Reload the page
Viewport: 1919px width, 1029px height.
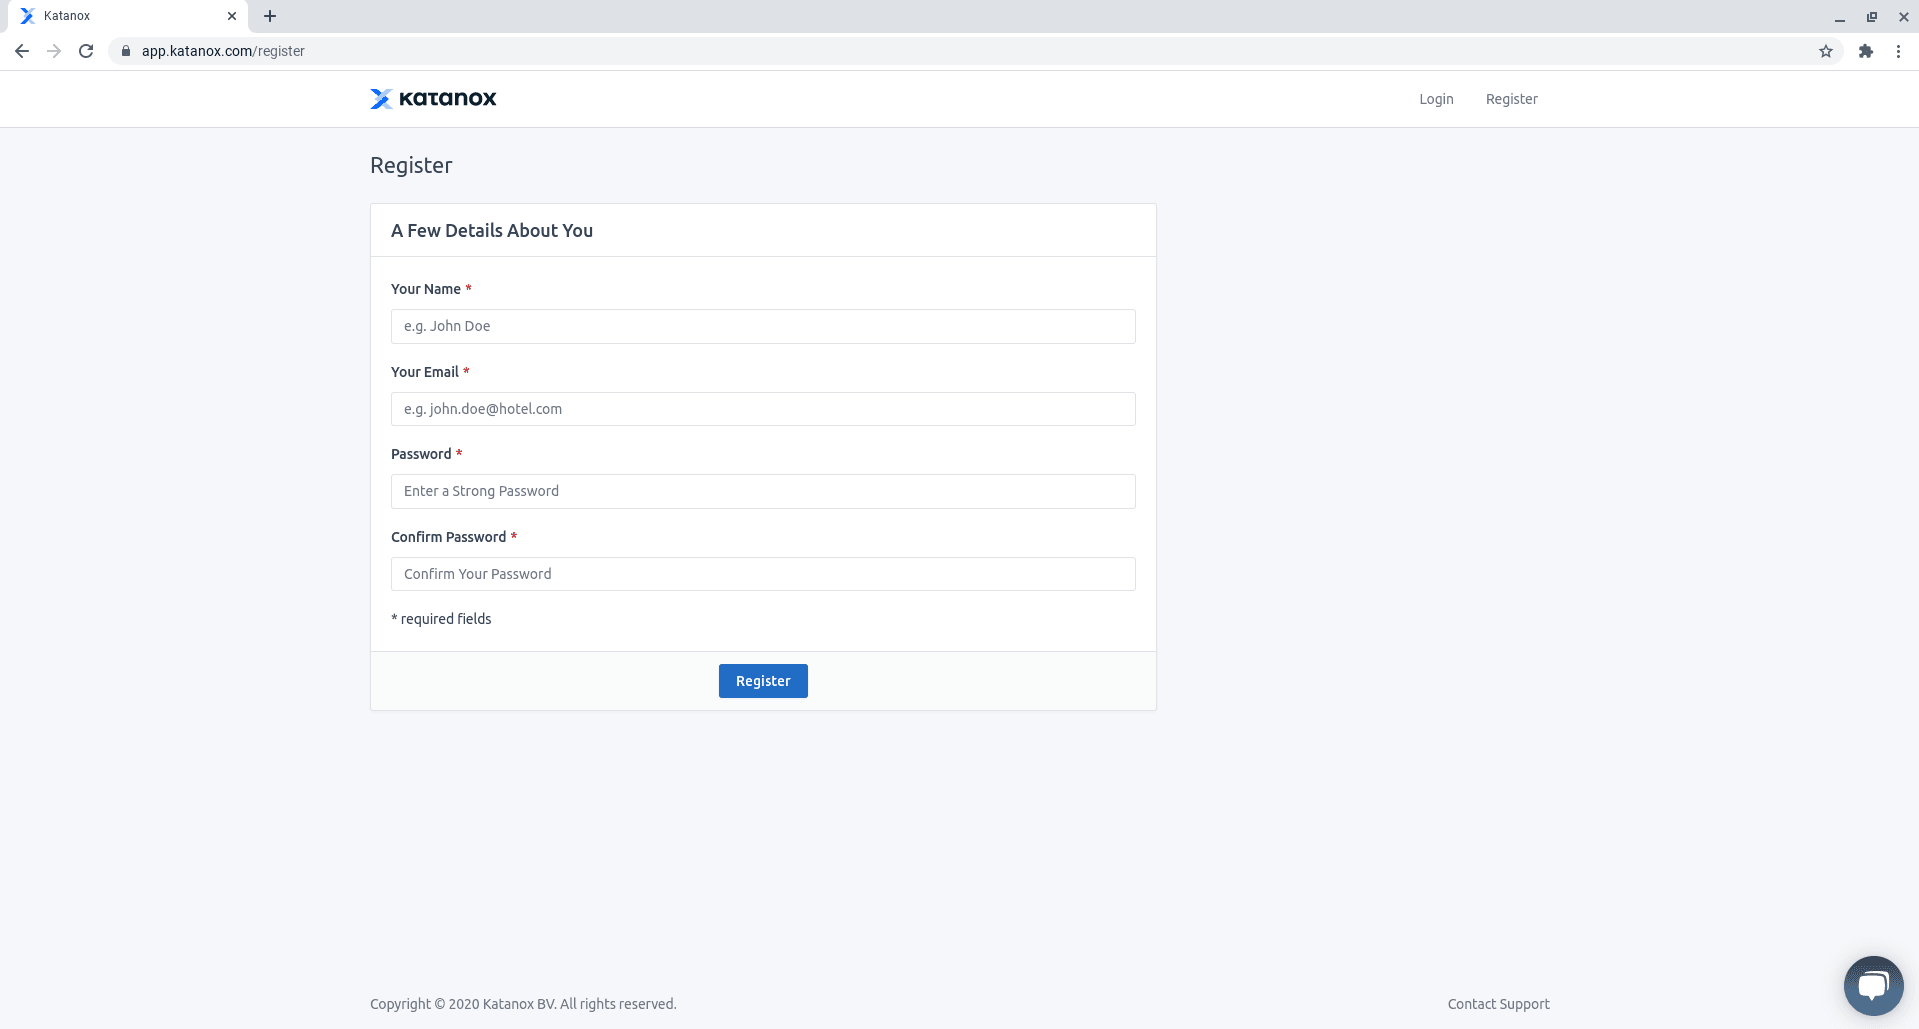point(86,51)
